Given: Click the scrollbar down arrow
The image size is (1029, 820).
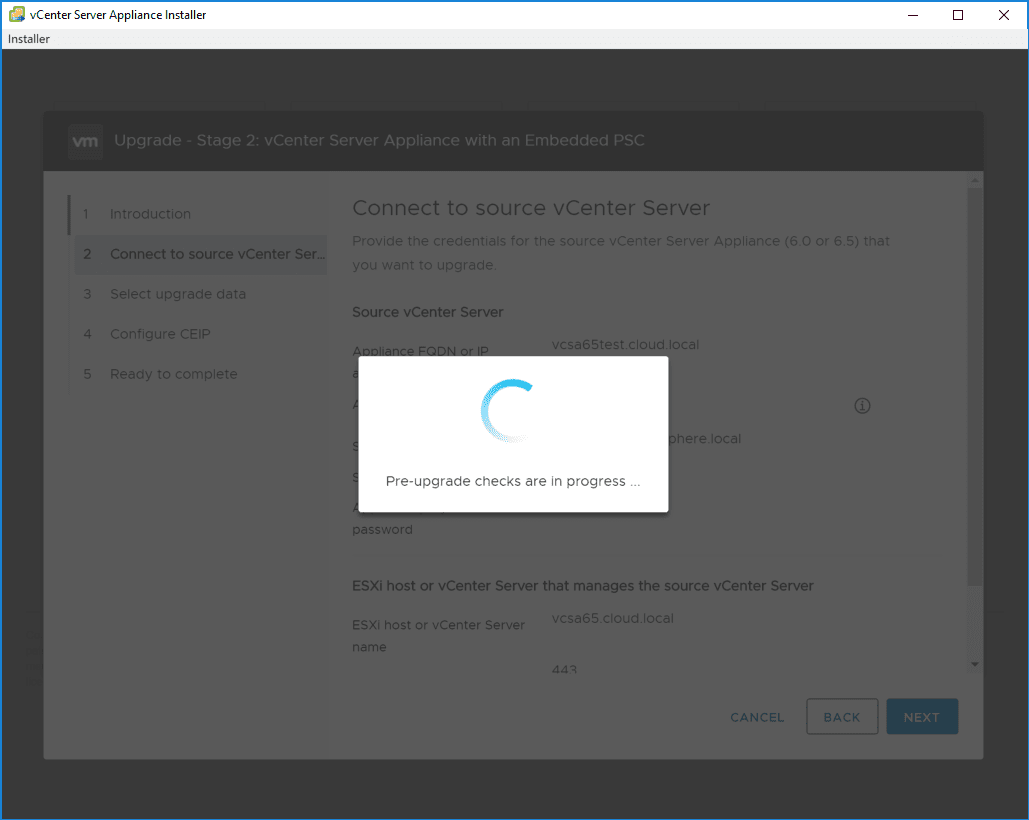Looking at the screenshot, I should pos(975,665).
